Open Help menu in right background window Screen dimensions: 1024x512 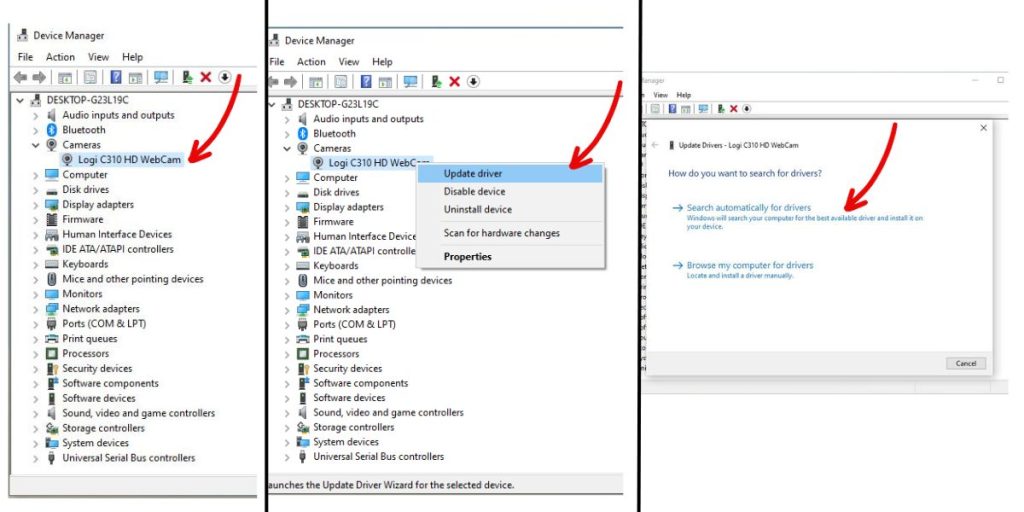pyautogui.click(x=683, y=95)
